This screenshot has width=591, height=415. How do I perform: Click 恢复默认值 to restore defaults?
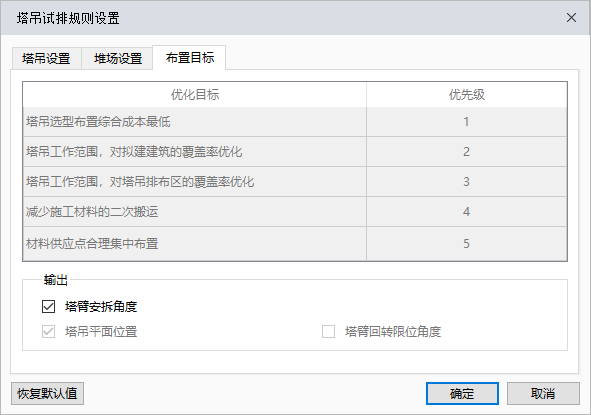tap(47, 394)
